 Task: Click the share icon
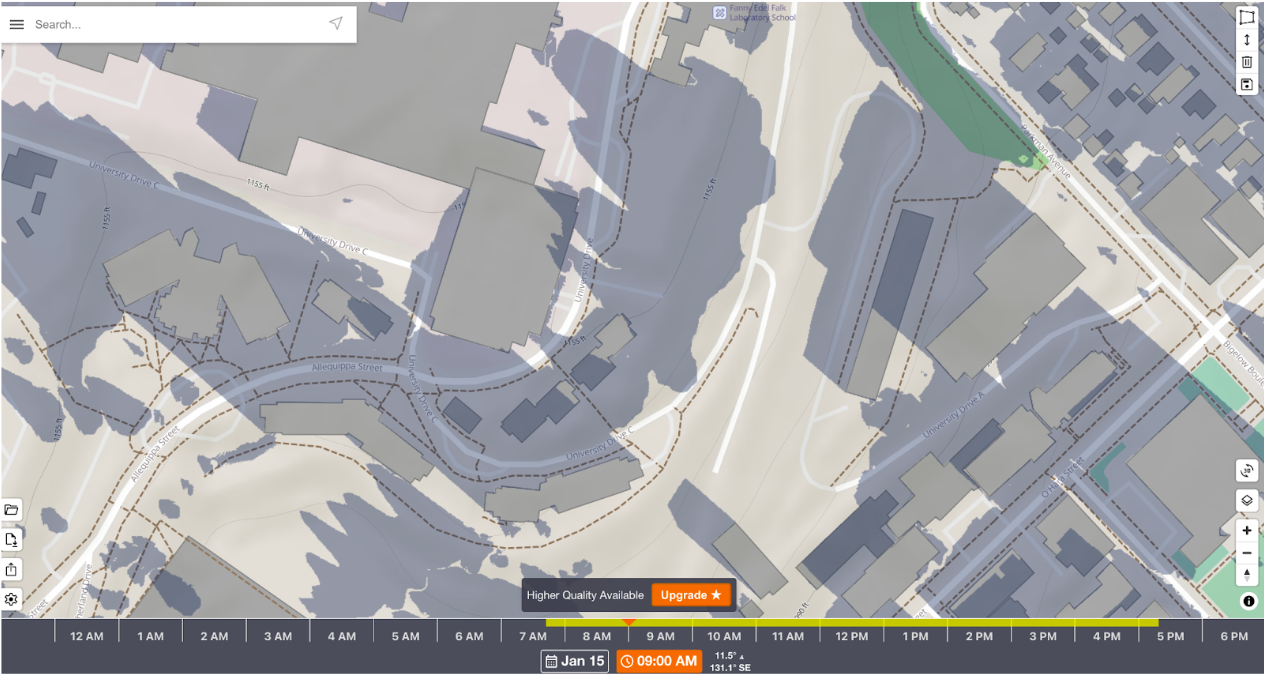coord(11,570)
